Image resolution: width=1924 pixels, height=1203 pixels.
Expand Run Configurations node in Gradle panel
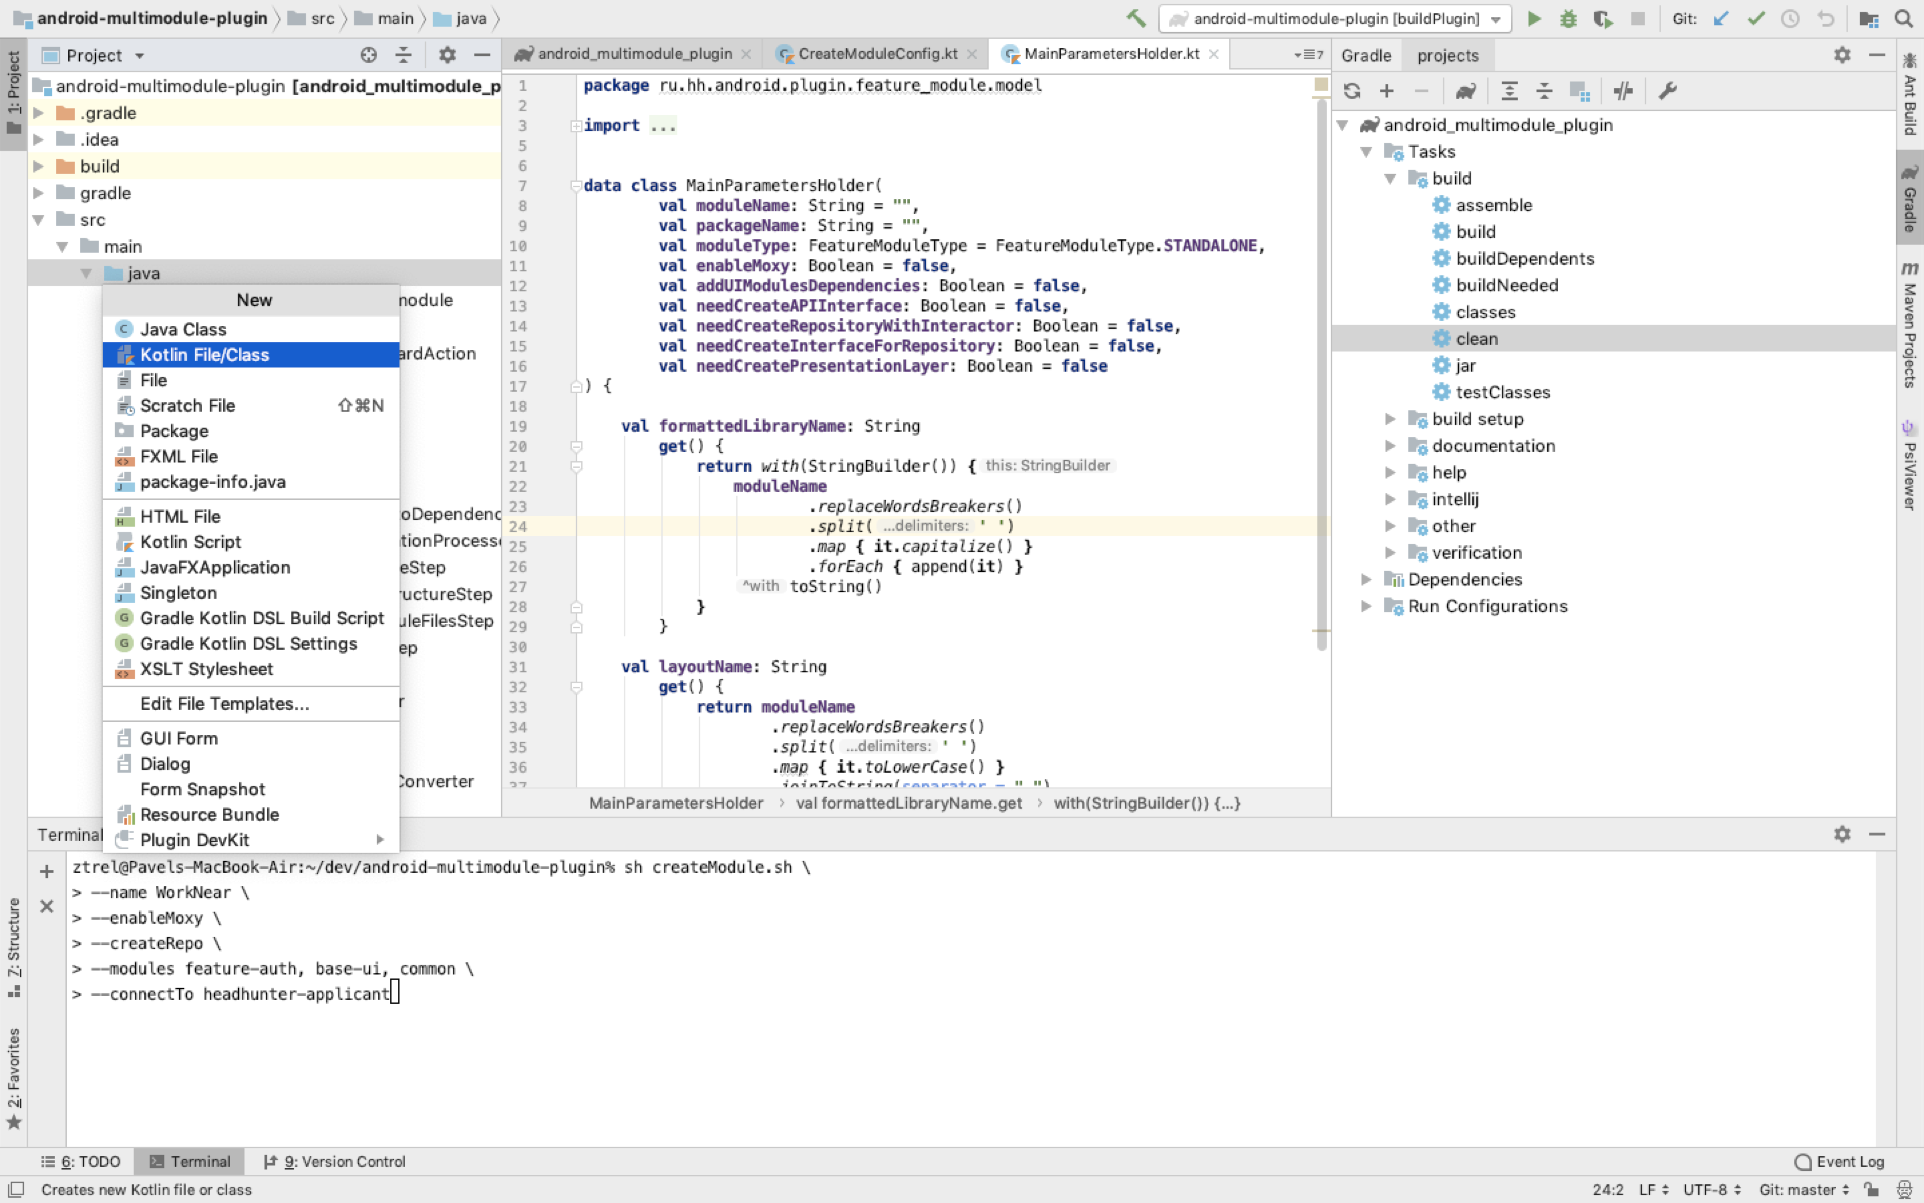coord(1366,606)
